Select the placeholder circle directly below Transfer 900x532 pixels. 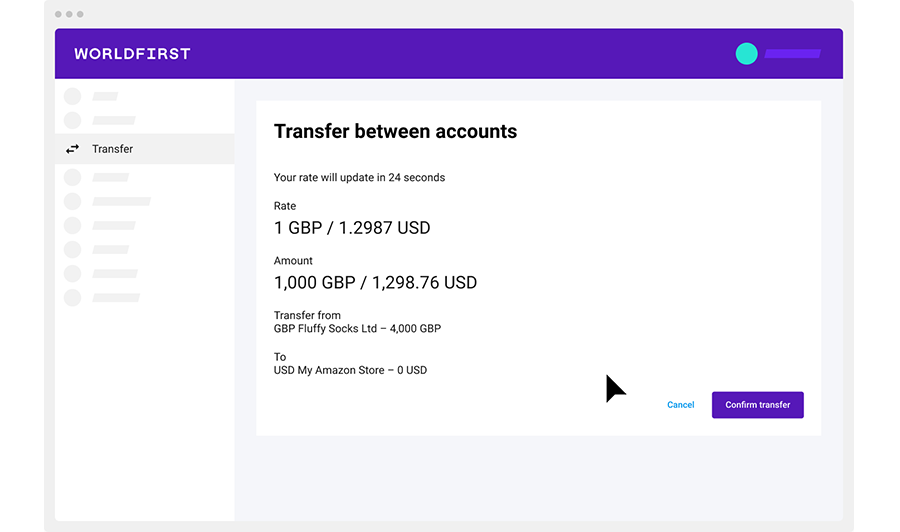pyautogui.click(x=72, y=177)
